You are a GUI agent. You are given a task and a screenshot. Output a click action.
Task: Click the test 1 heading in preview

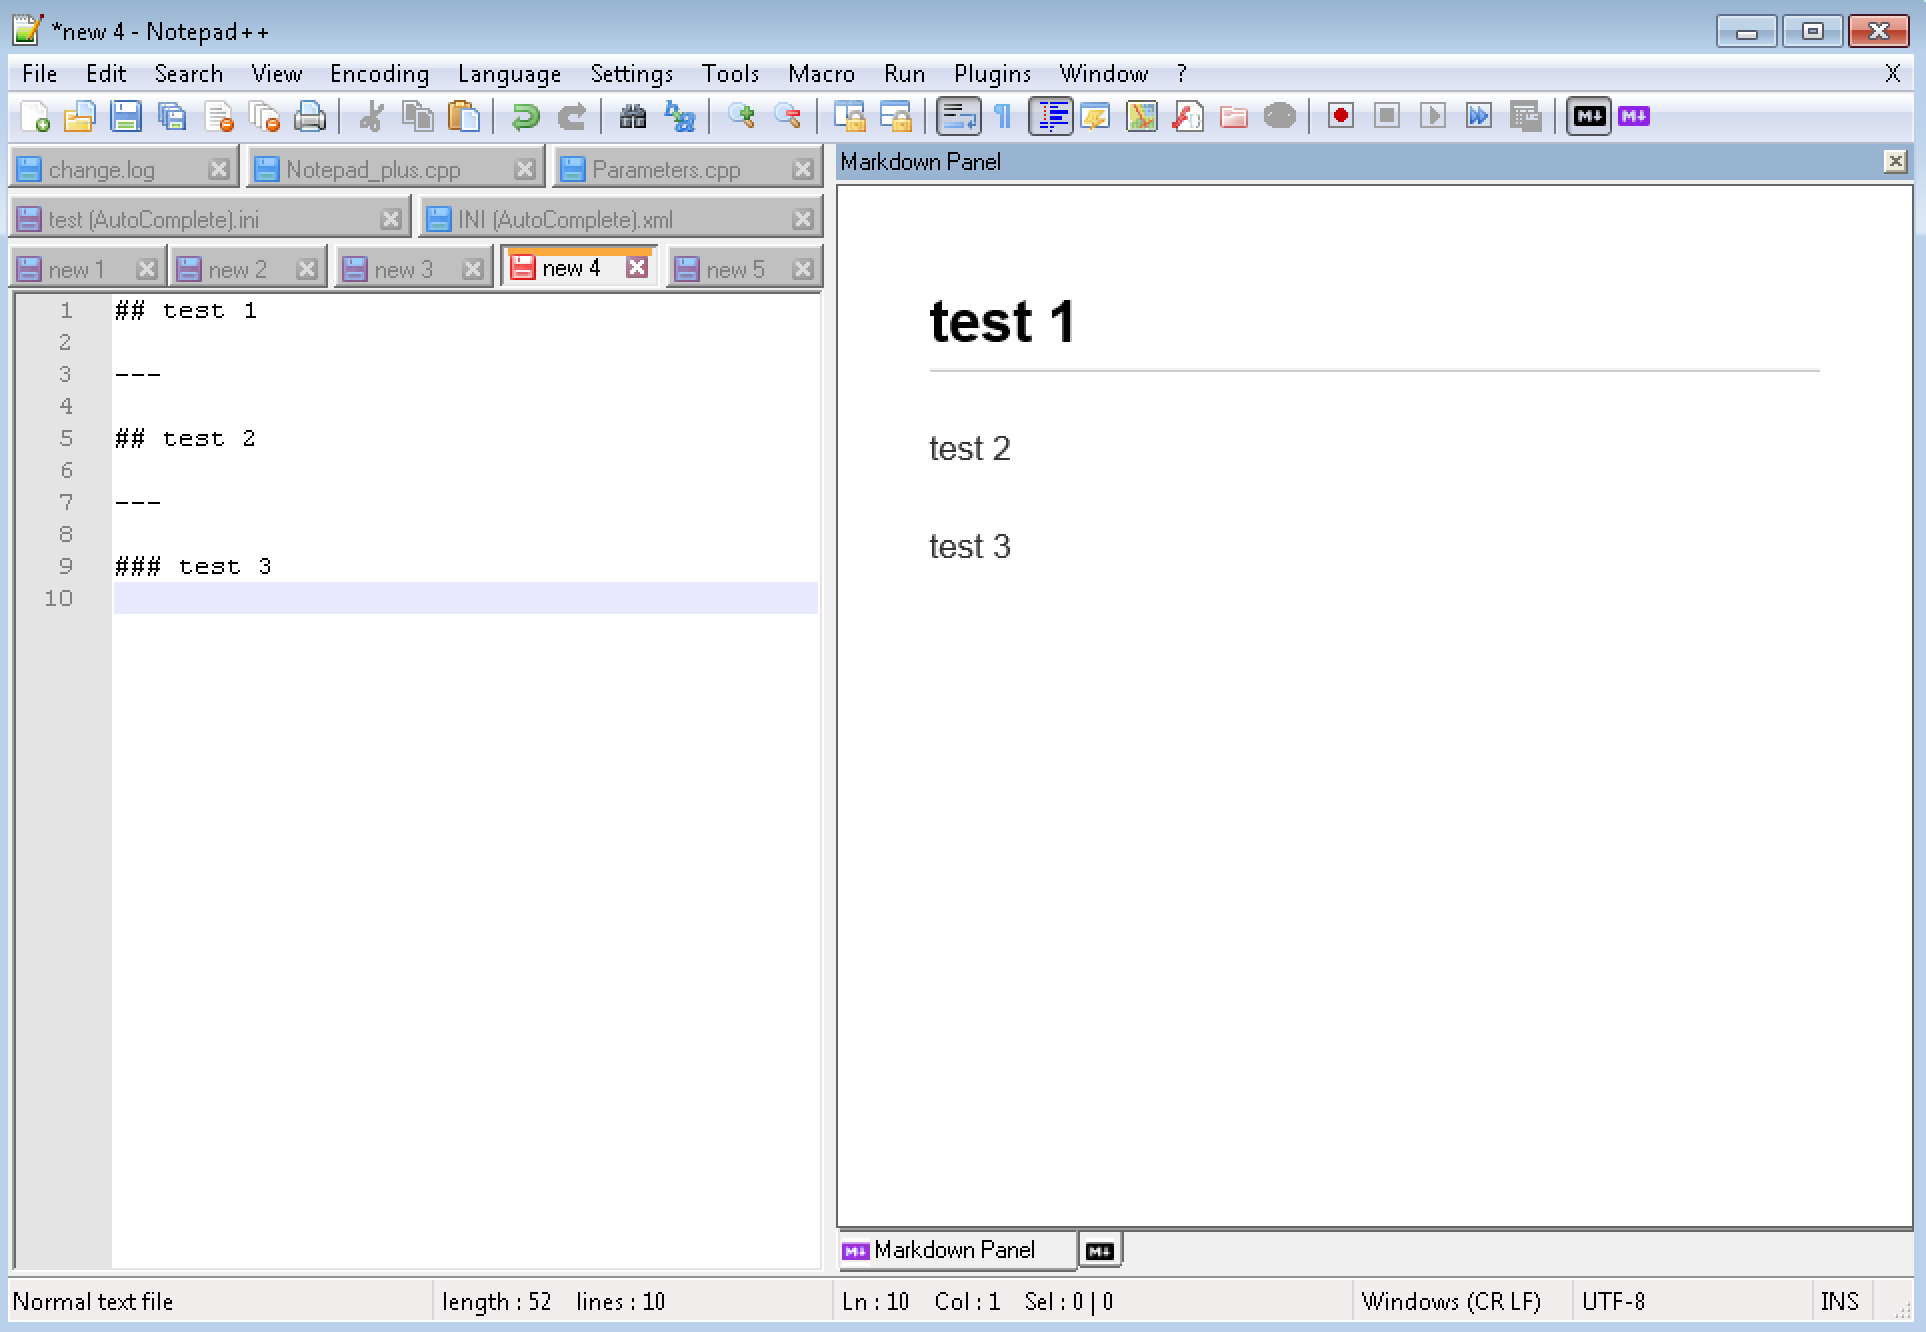[1002, 321]
